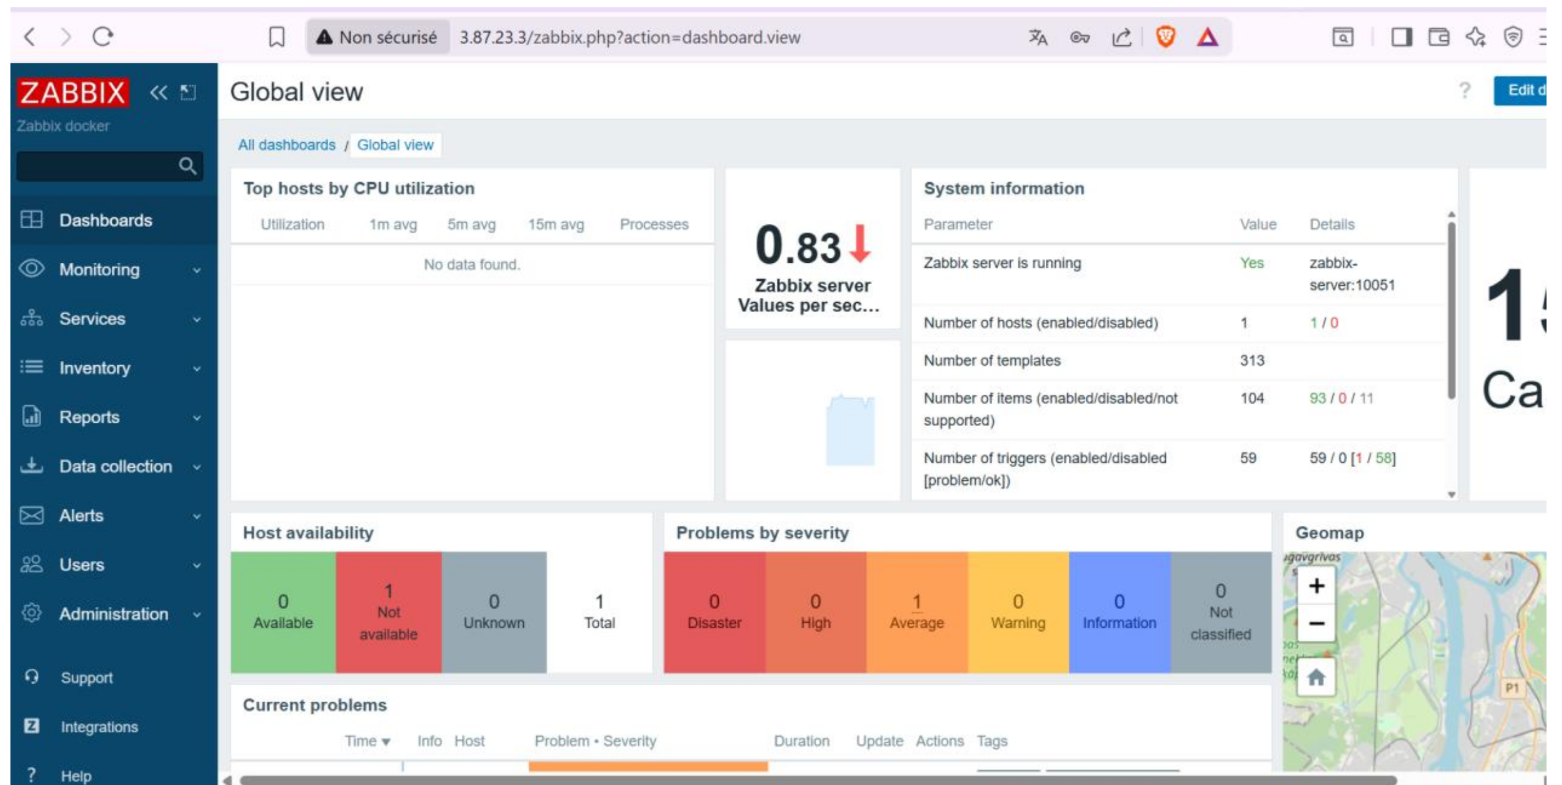Open the Leo AI sparkle icon

click(1476, 37)
